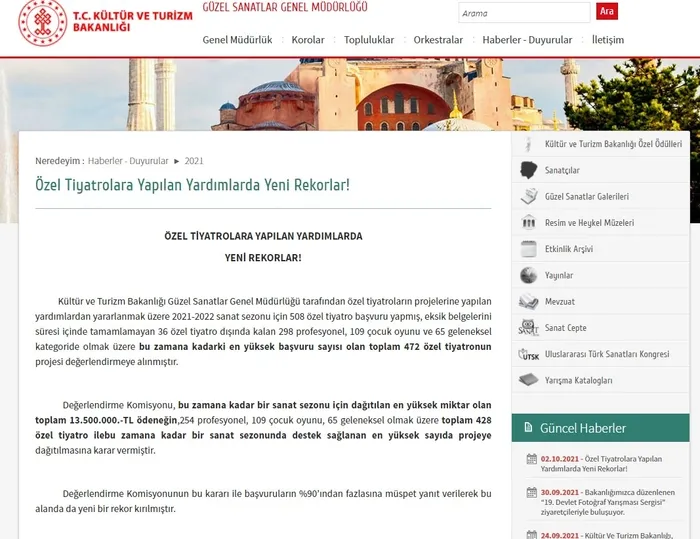Click the Hagia Sophia banner image

pos(350,95)
